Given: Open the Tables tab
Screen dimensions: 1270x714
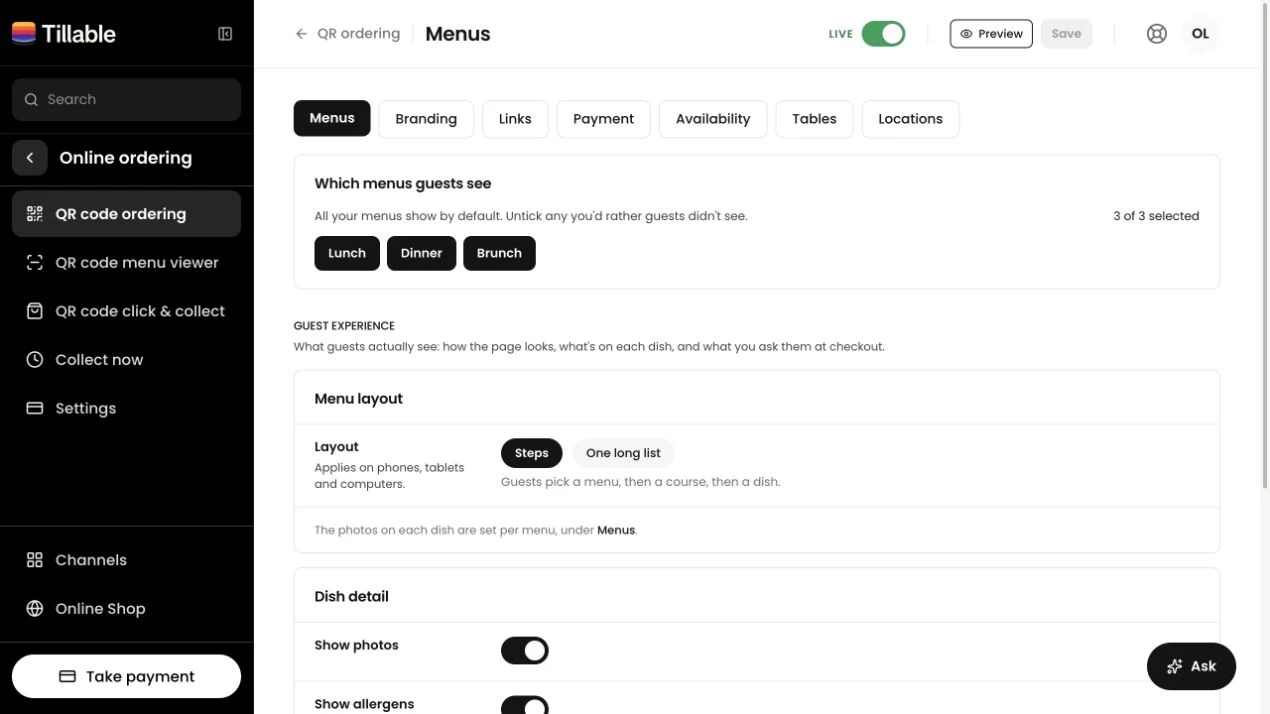Looking at the screenshot, I should [815, 119].
